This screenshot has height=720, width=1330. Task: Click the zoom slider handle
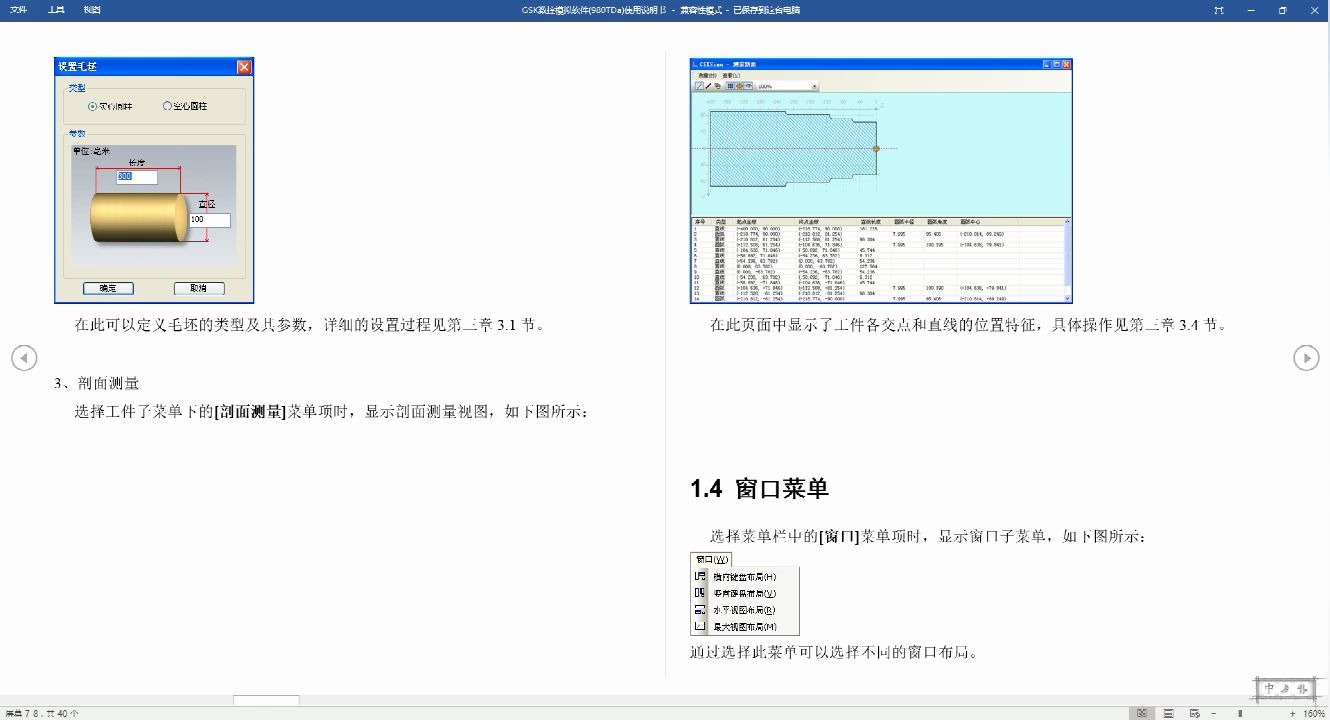[x=1241, y=713]
